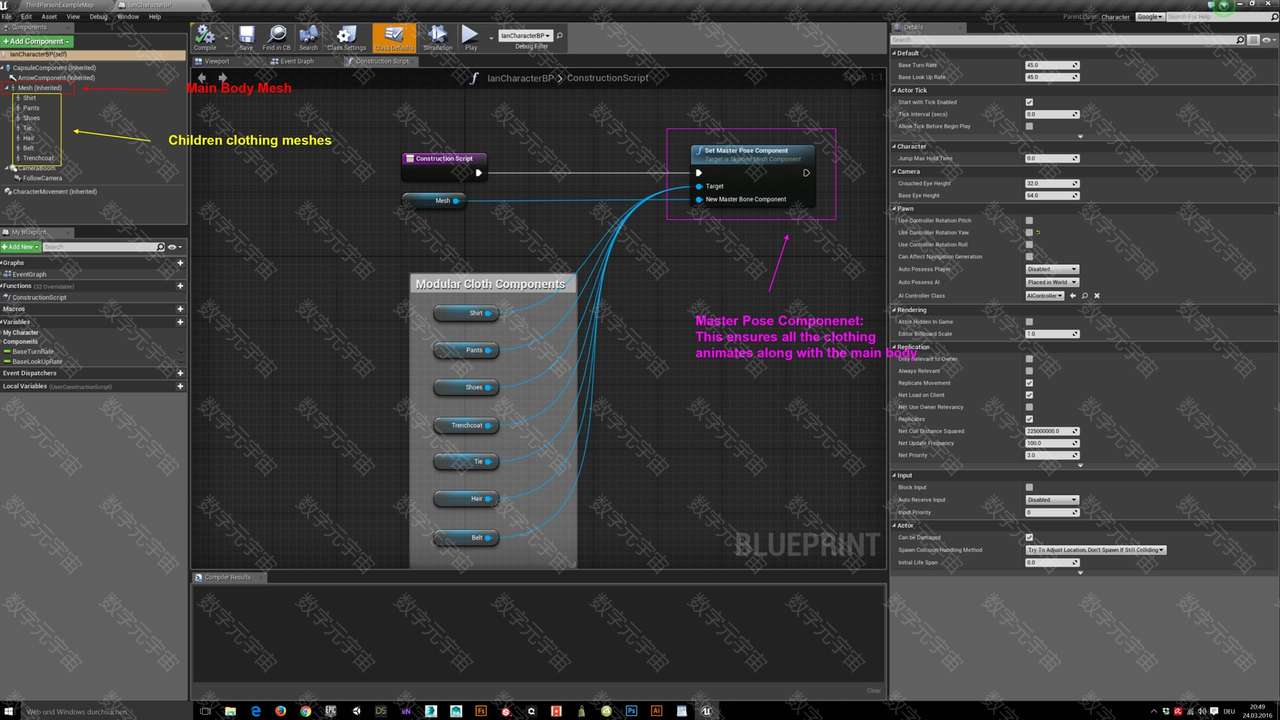
Task: Switch to the Event Graph tab
Action: [x=297, y=61]
